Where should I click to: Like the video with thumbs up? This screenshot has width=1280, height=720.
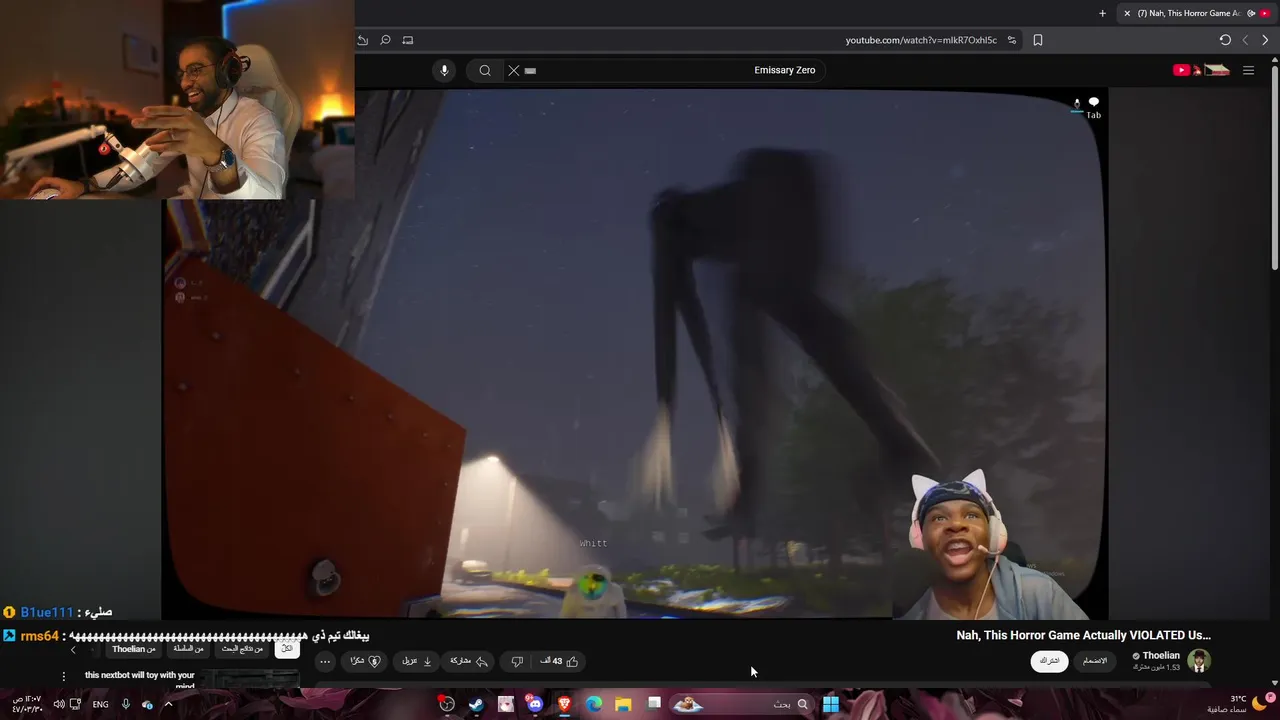559,661
